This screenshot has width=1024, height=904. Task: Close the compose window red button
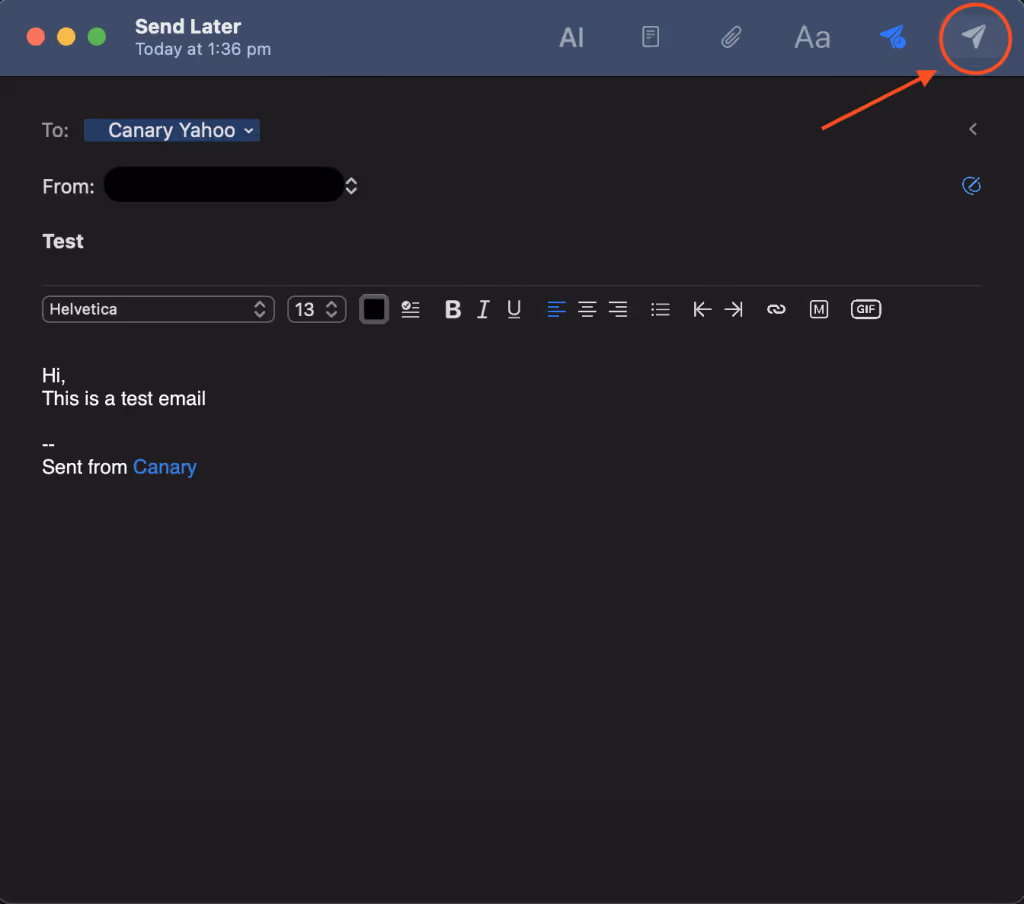click(36, 37)
